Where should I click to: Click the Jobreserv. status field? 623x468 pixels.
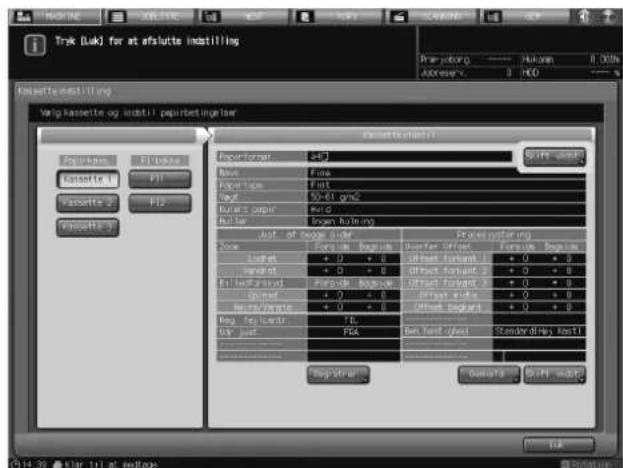469,73
